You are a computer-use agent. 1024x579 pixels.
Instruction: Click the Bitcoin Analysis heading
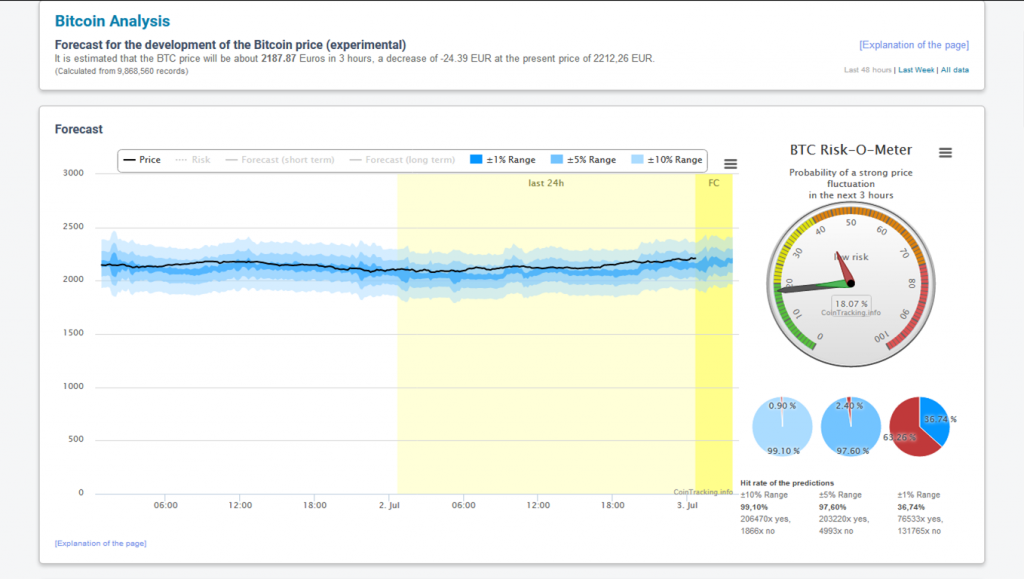[112, 21]
